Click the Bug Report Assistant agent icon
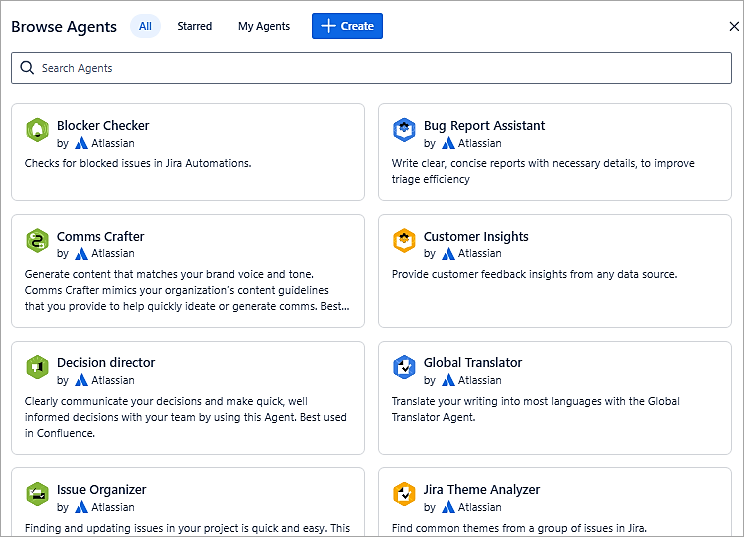Image resolution: width=744 pixels, height=537 pixels. 404,130
